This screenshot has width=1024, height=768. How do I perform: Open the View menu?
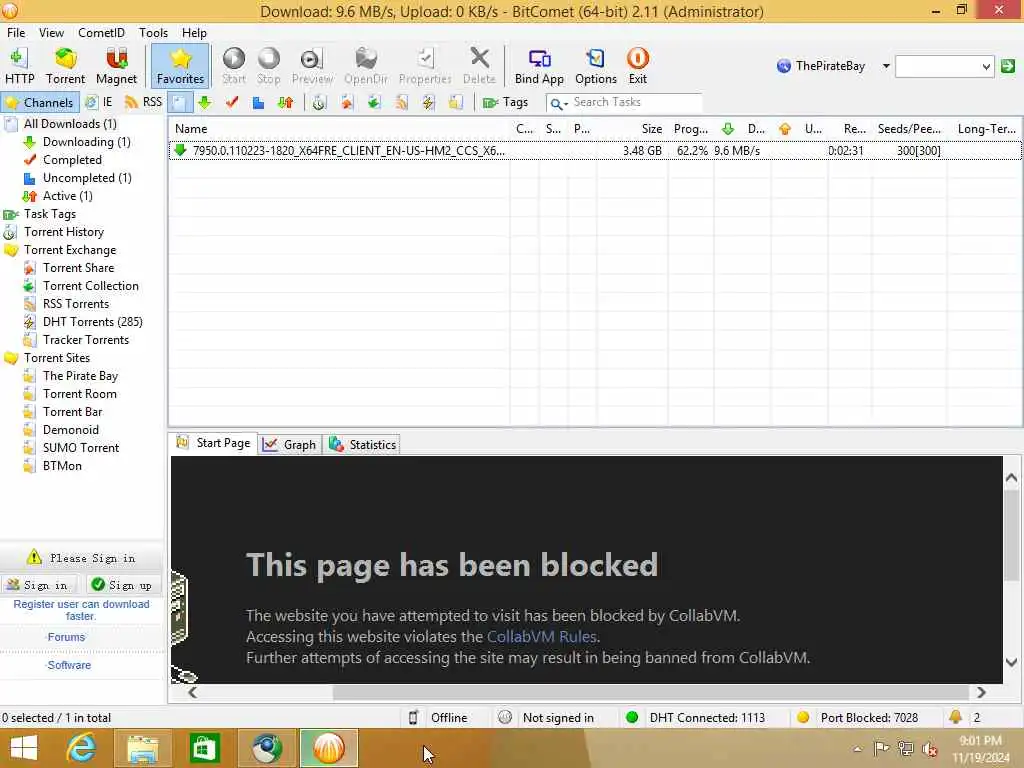point(51,33)
